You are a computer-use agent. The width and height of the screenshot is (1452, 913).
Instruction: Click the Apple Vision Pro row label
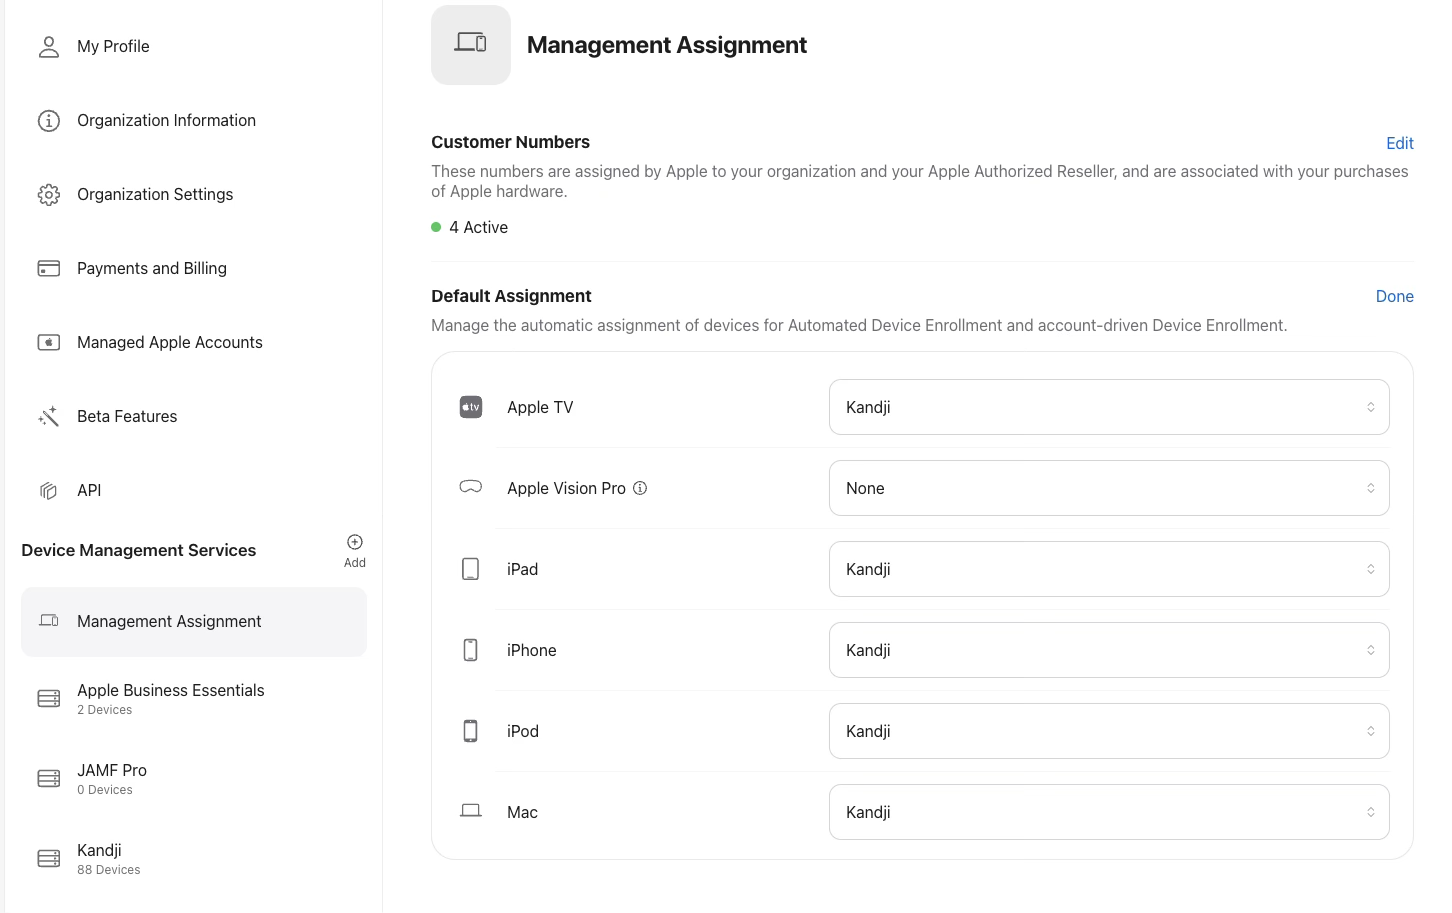click(566, 488)
